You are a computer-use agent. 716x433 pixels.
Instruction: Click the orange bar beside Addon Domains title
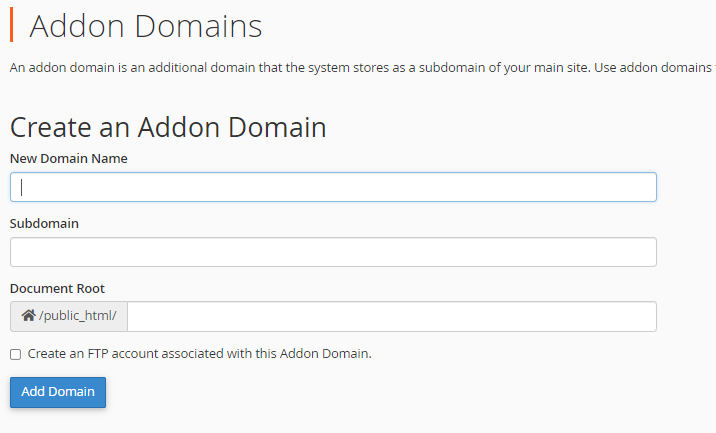[x=12, y=25]
